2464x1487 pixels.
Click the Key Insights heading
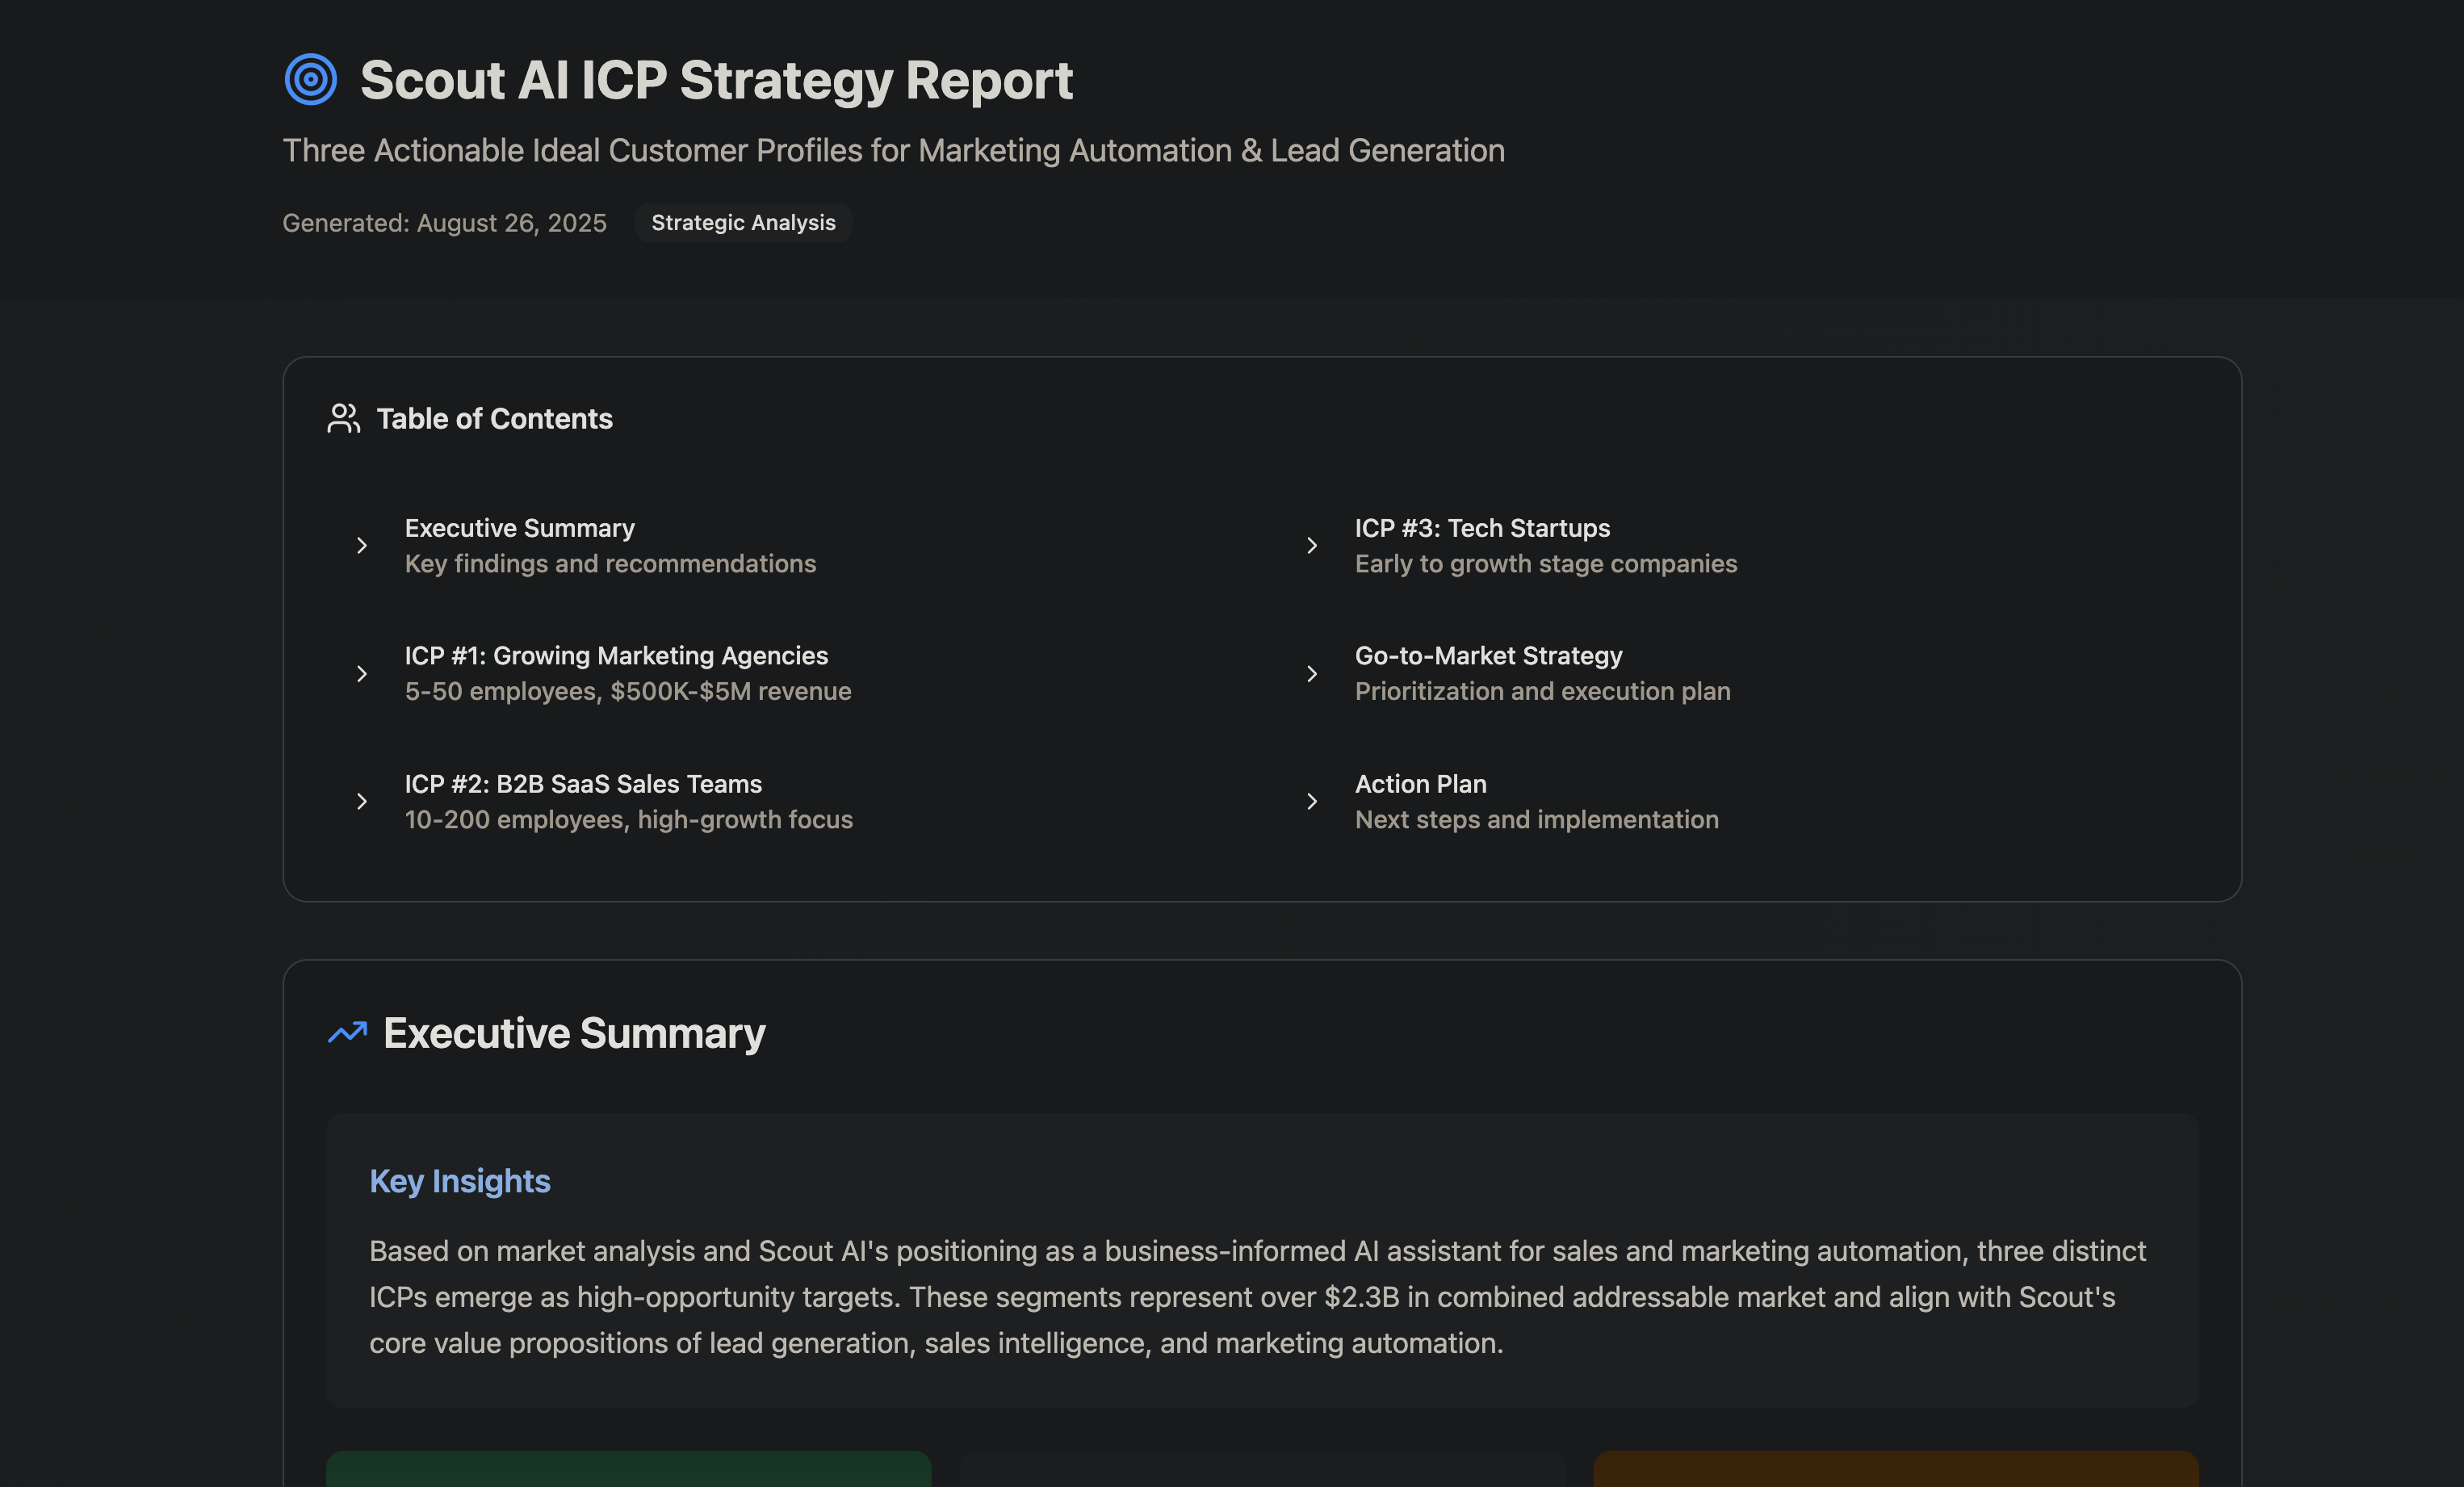[460, 1181]
